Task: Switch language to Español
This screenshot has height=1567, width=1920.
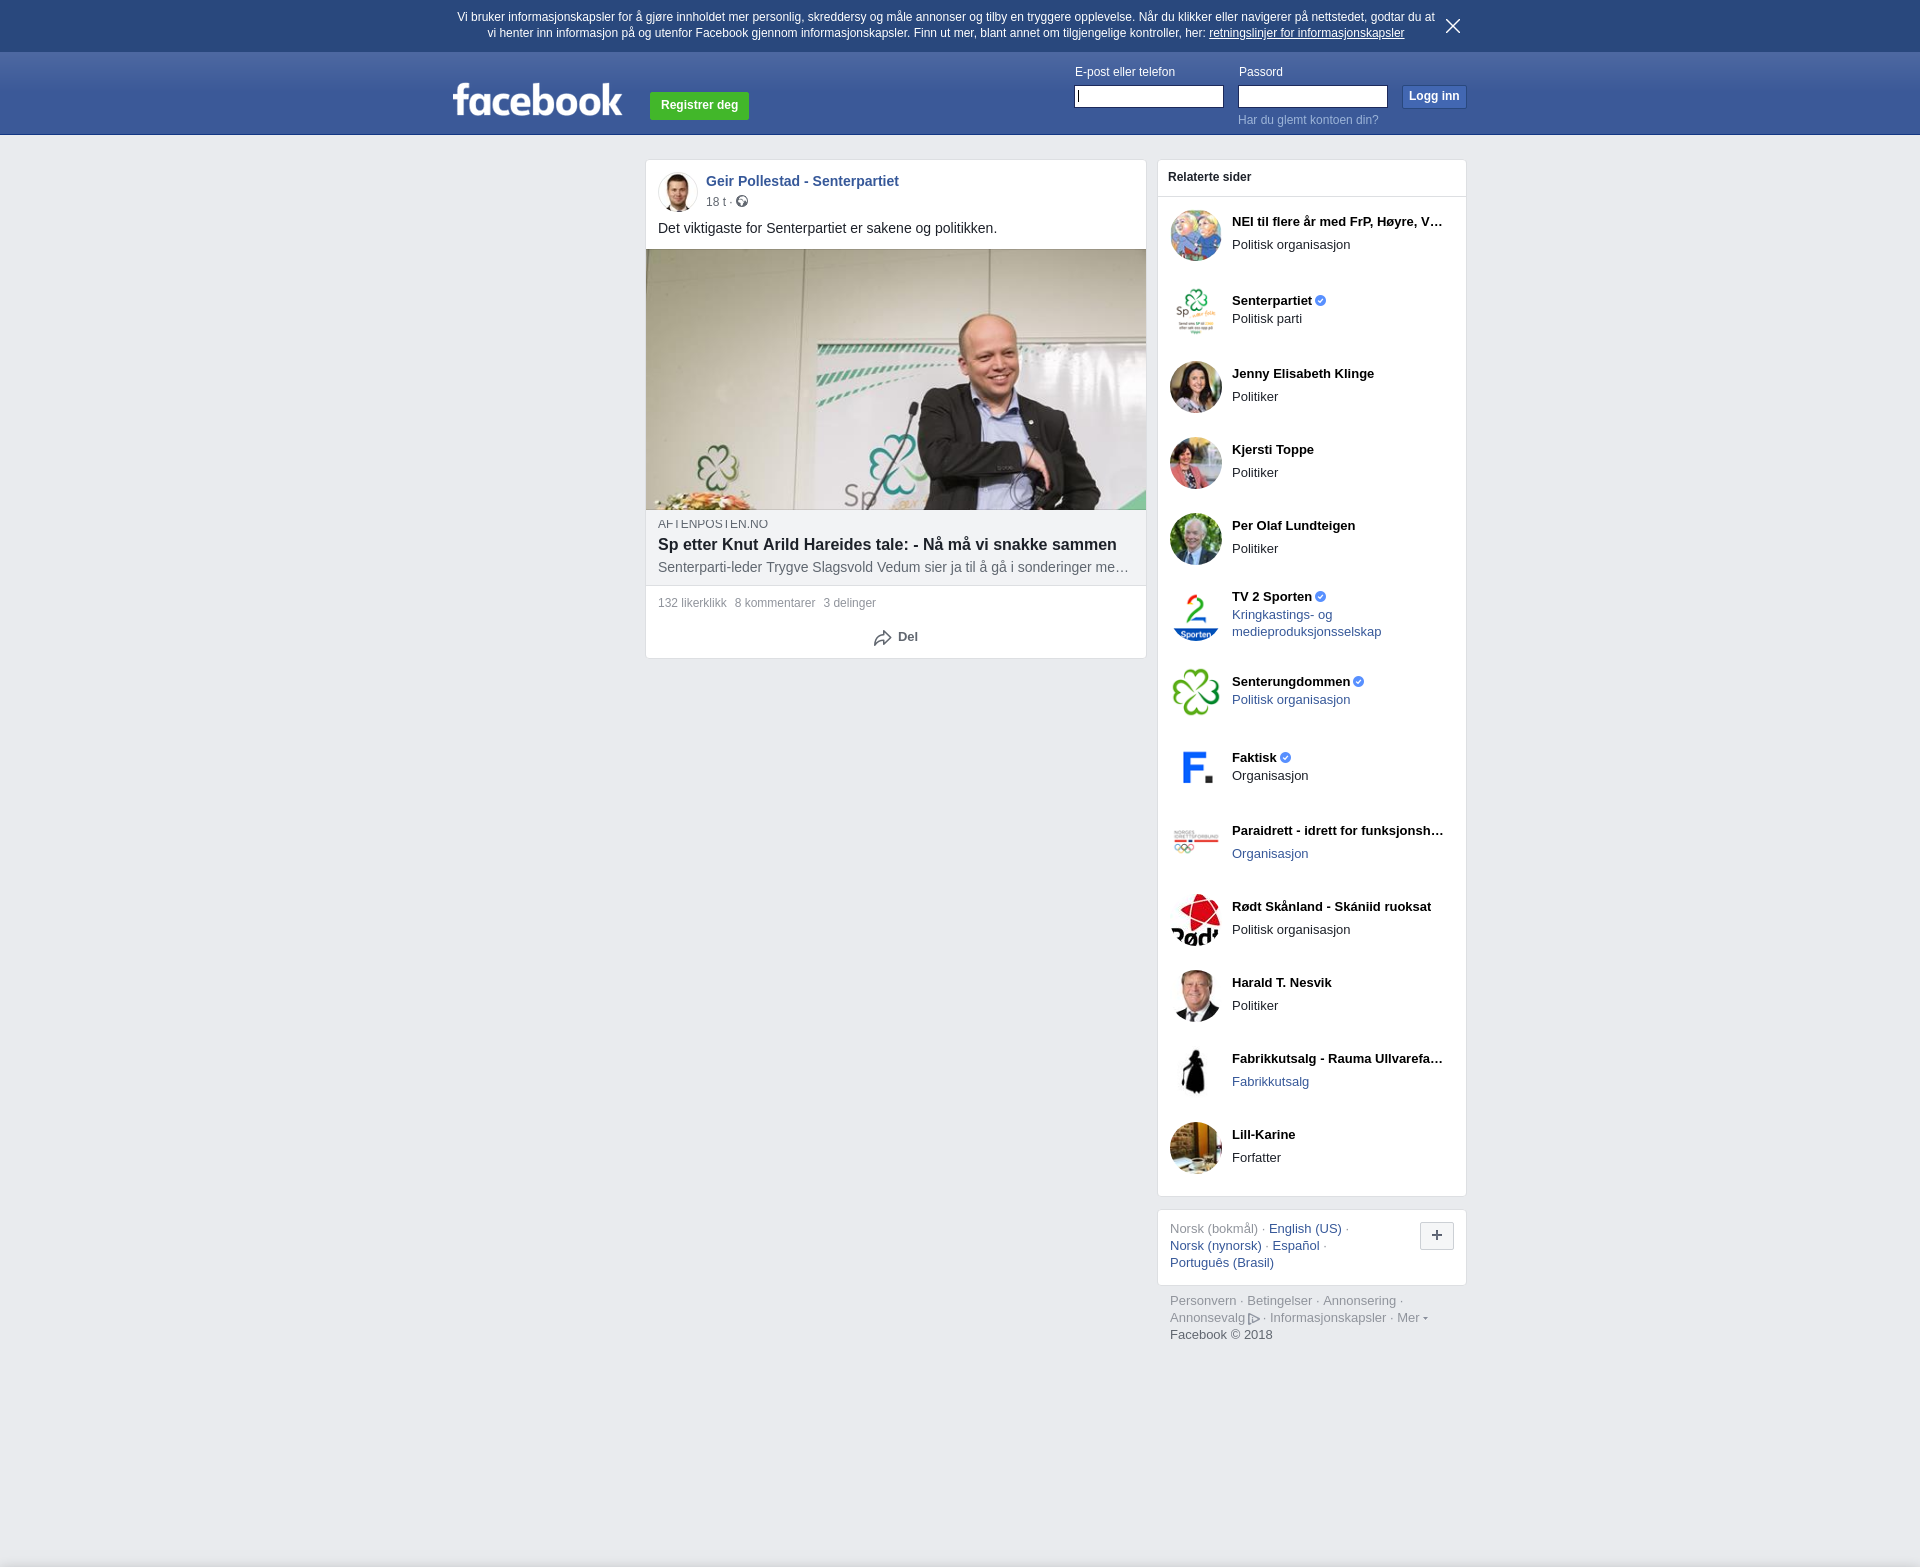Action: point(1296,1246)
